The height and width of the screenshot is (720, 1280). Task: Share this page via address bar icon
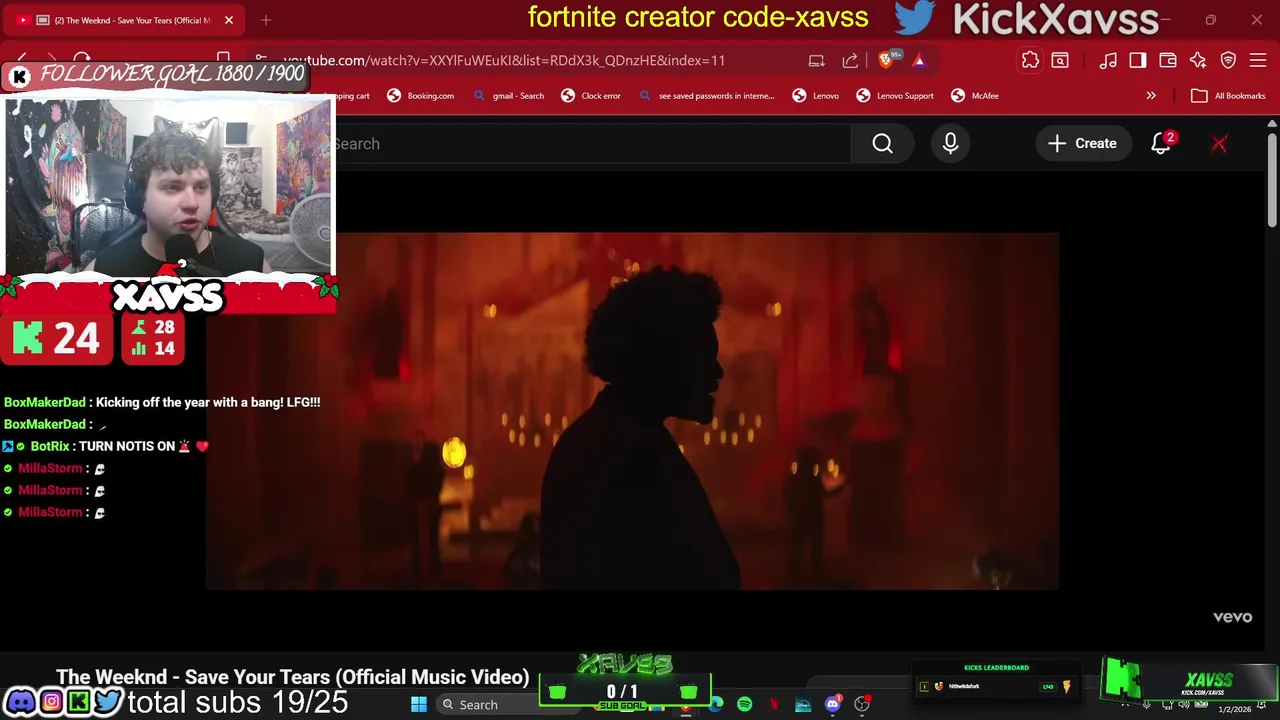tap(850, 60)
